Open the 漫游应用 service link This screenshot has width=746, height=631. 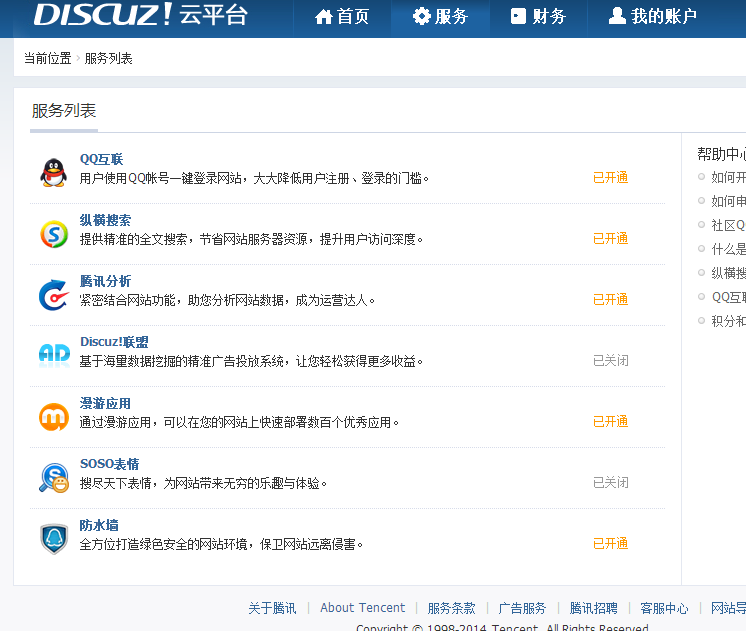click(105, 403)
